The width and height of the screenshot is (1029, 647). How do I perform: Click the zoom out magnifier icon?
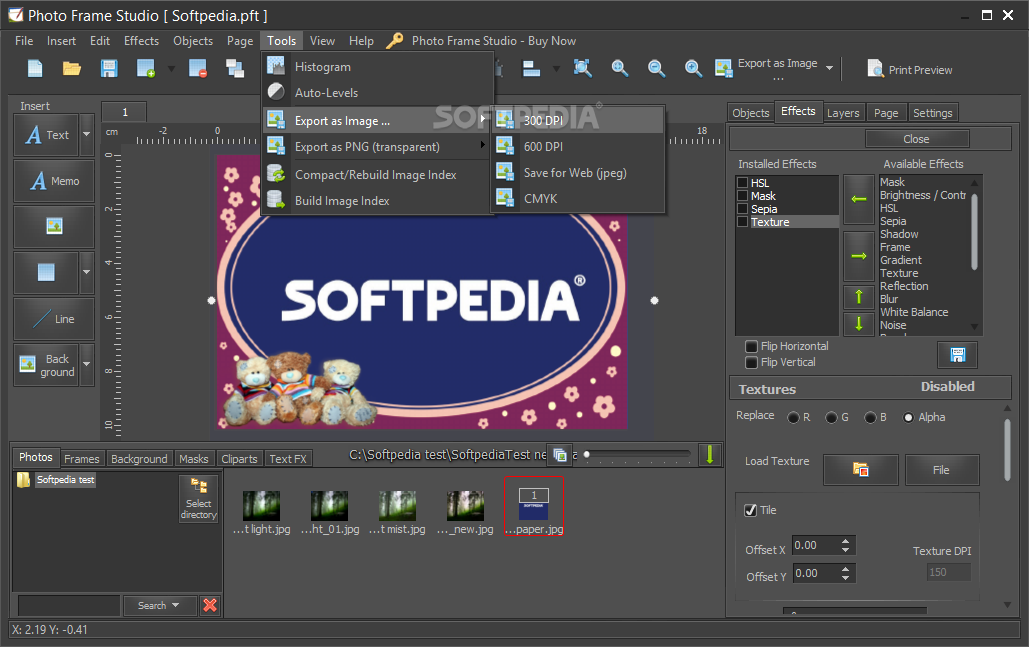[x=656, y=68]
